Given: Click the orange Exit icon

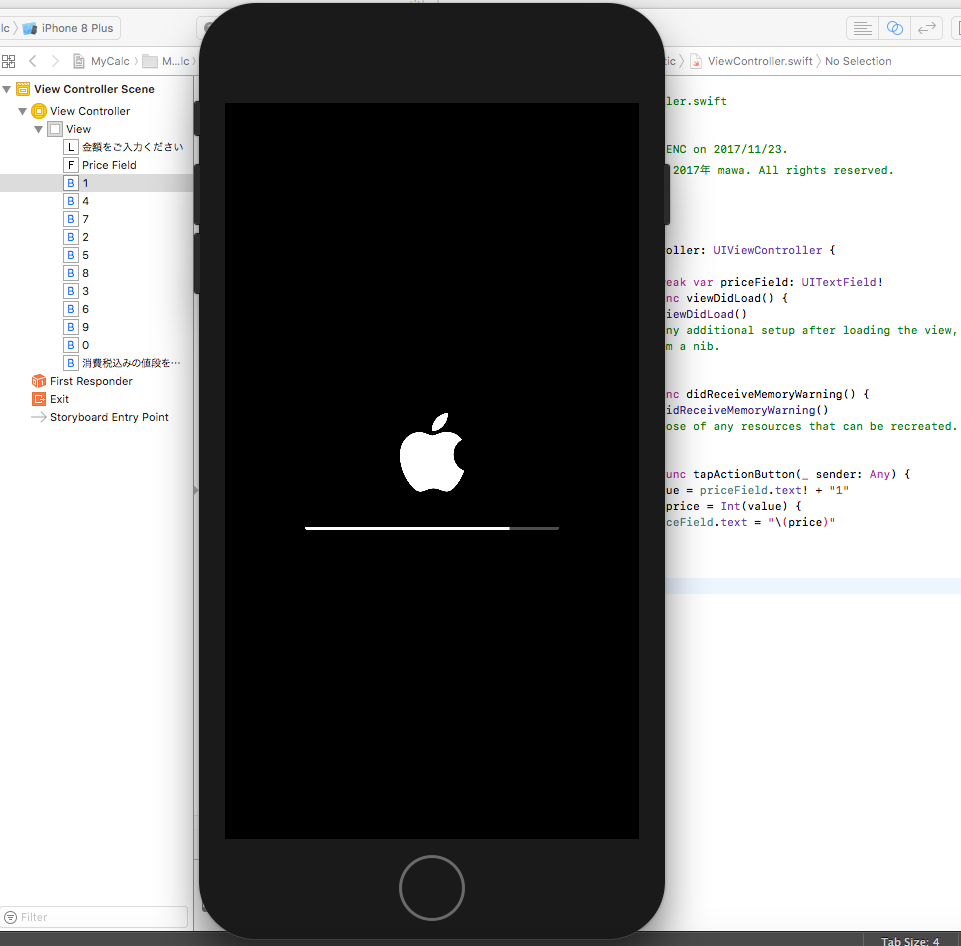Looking at the screenshot, I should pos(39,399).
